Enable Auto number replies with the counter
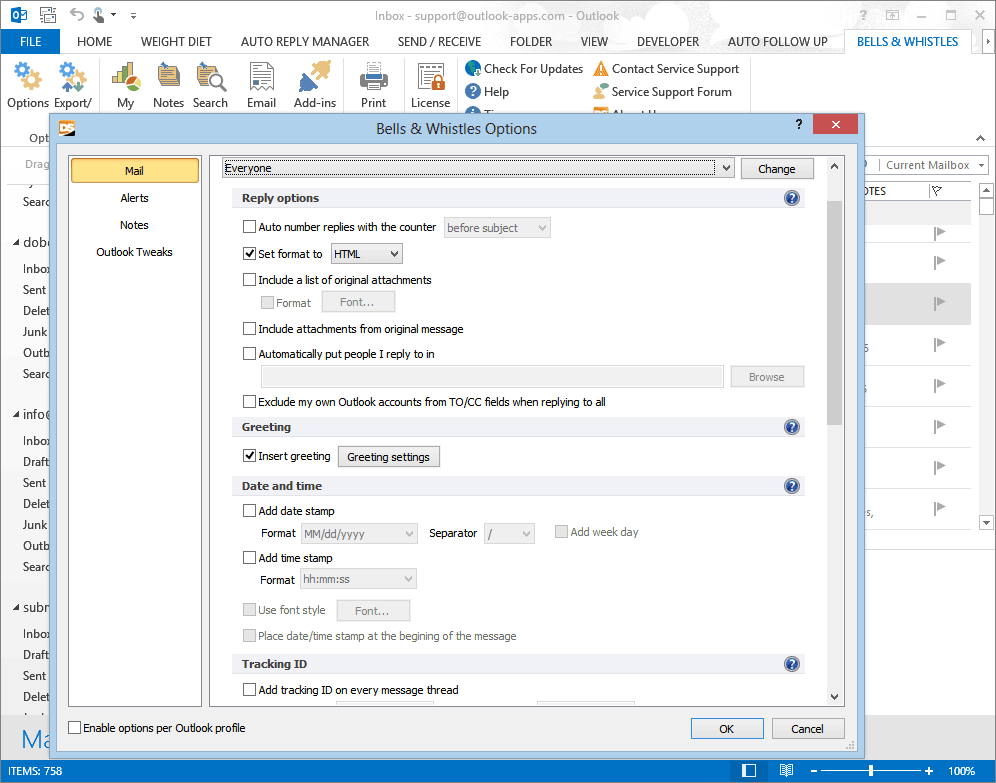 [x=250, y=227]
